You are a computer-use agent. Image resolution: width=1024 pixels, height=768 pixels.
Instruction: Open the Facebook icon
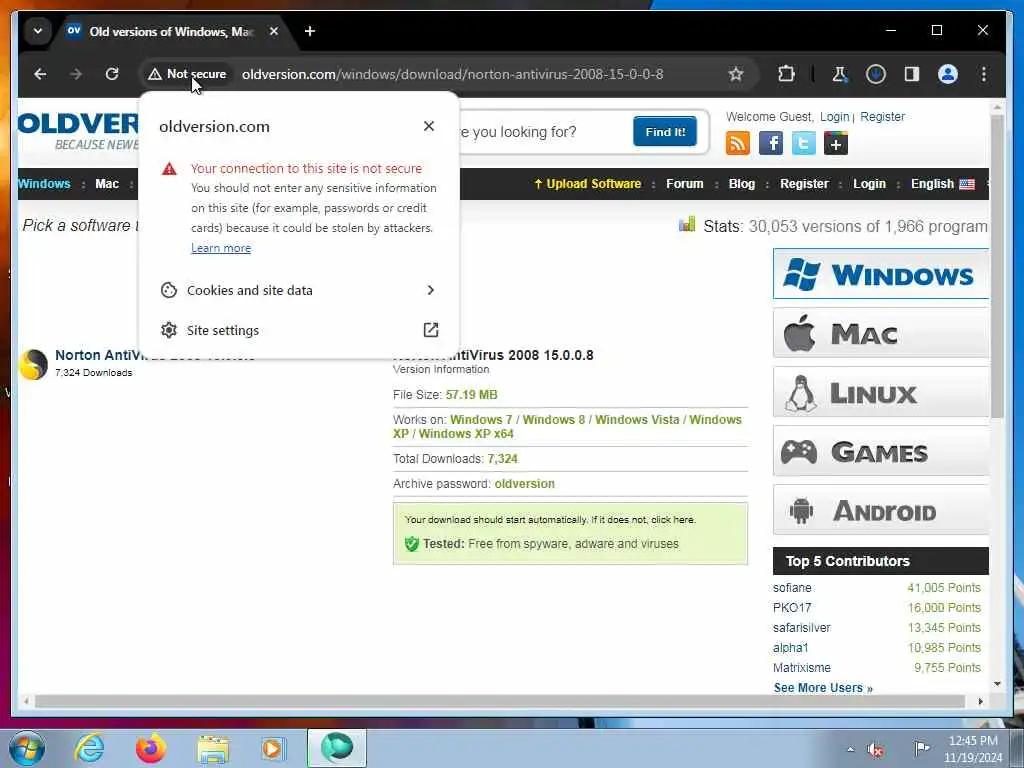(x=771, y=143)
